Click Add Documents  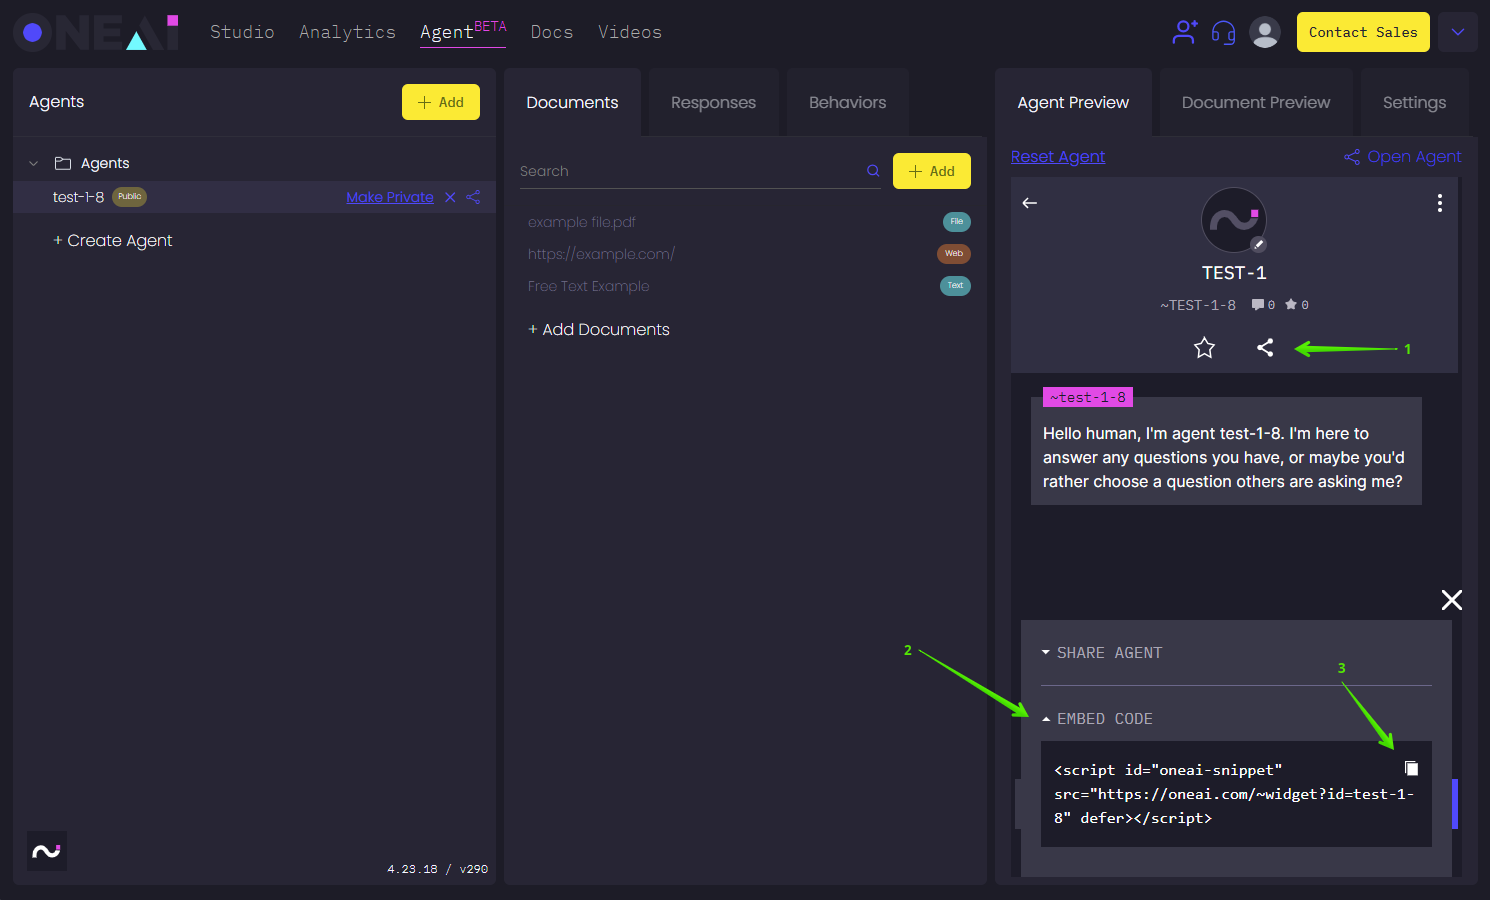click(599, 329)
